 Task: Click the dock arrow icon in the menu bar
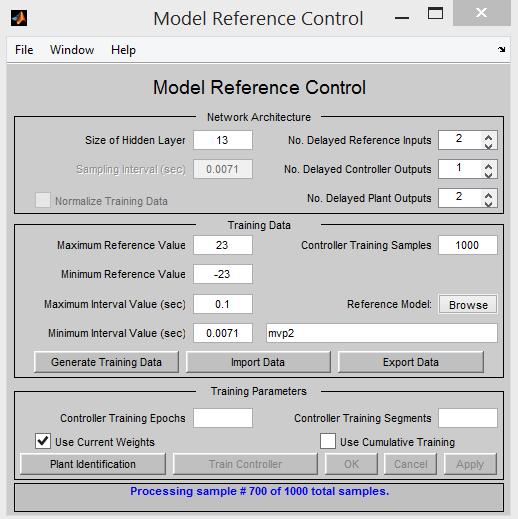pyautogui.click(x=502, y=50)
